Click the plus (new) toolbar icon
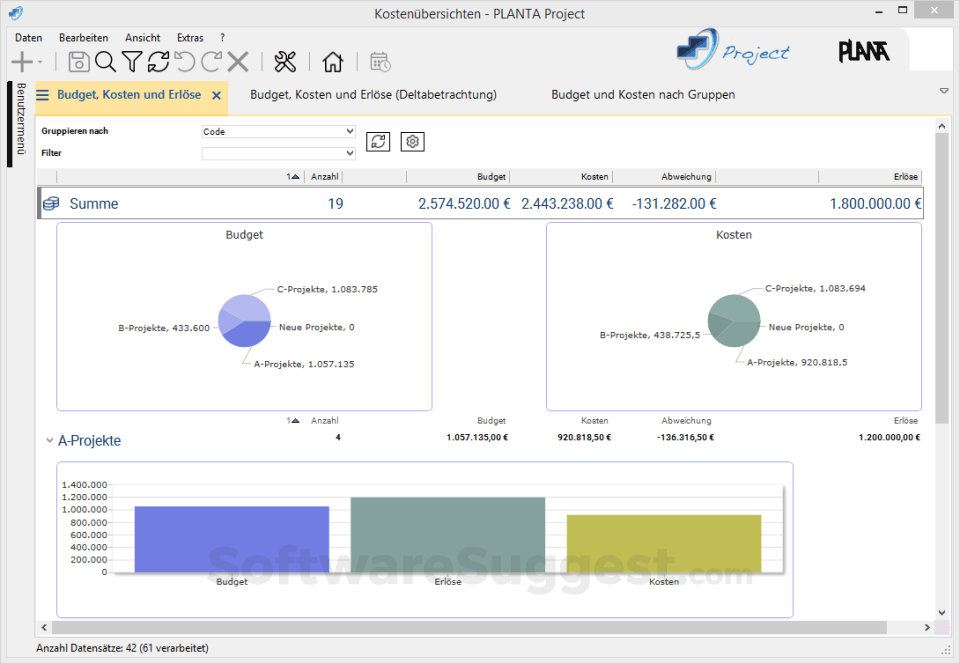The height and width of the screenshot is (664, 960). click(x=22, y=62)
